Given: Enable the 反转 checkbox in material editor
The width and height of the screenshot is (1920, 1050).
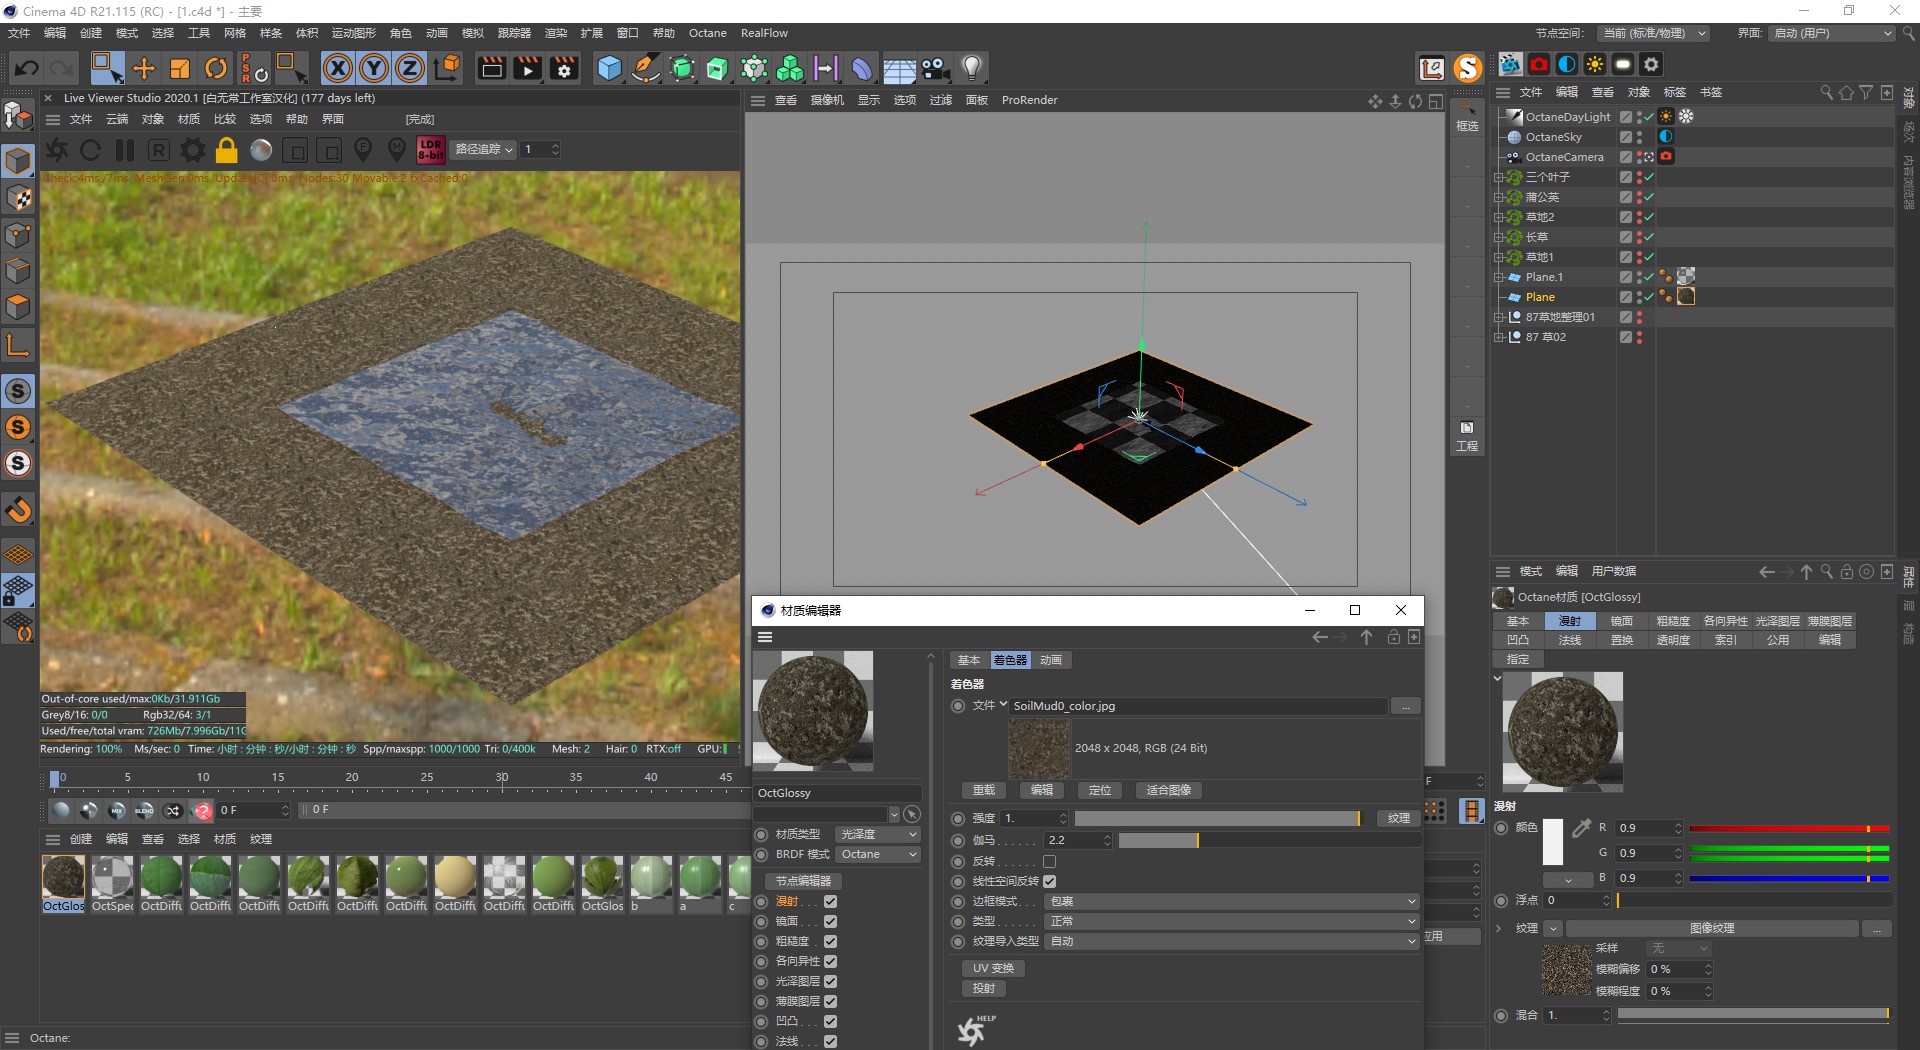Looking at the screenshot, I should (1049, 861).
